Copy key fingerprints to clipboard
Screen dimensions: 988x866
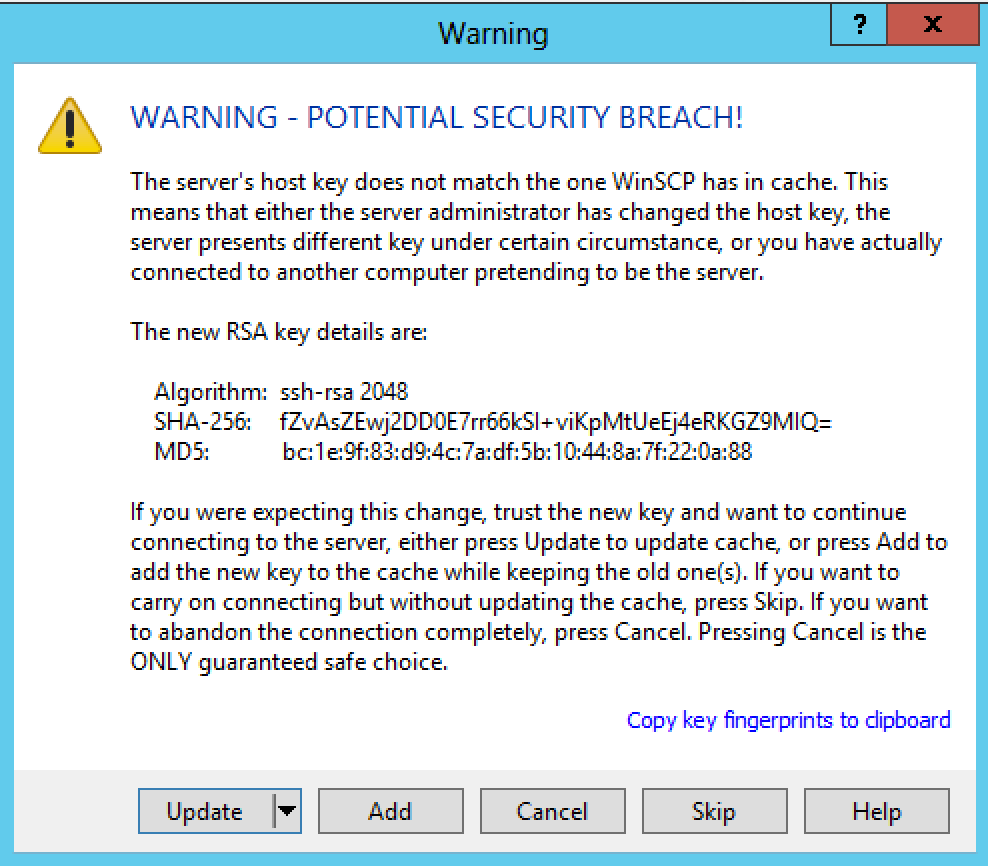pos(788,720)
